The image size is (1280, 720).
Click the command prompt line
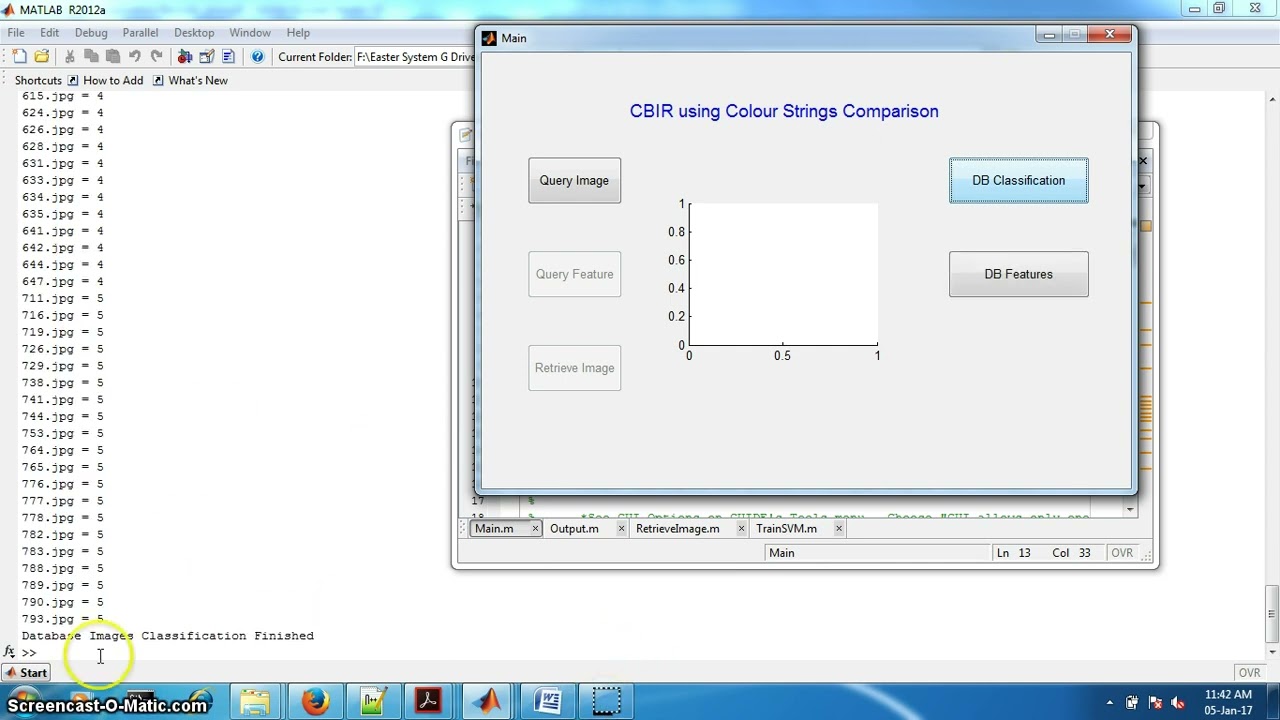click(640, 653)
